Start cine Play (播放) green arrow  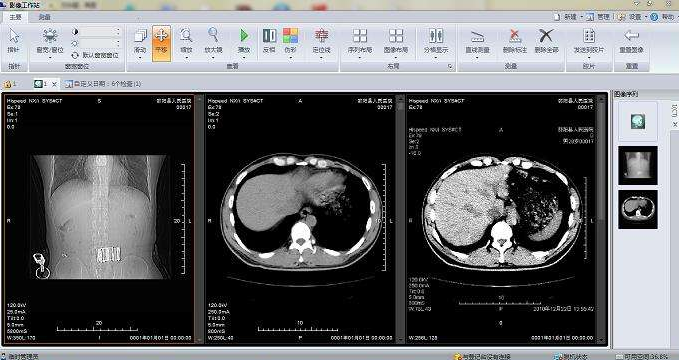(x=244, y=42)
